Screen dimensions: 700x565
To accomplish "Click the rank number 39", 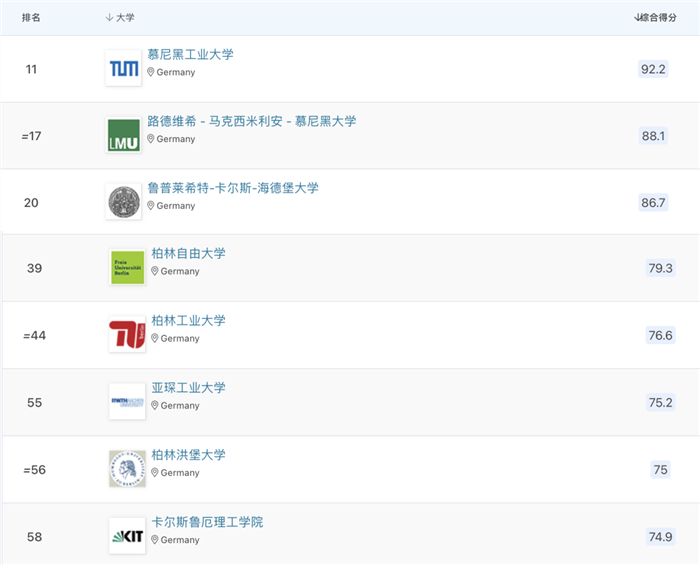I will click(34, 268).
